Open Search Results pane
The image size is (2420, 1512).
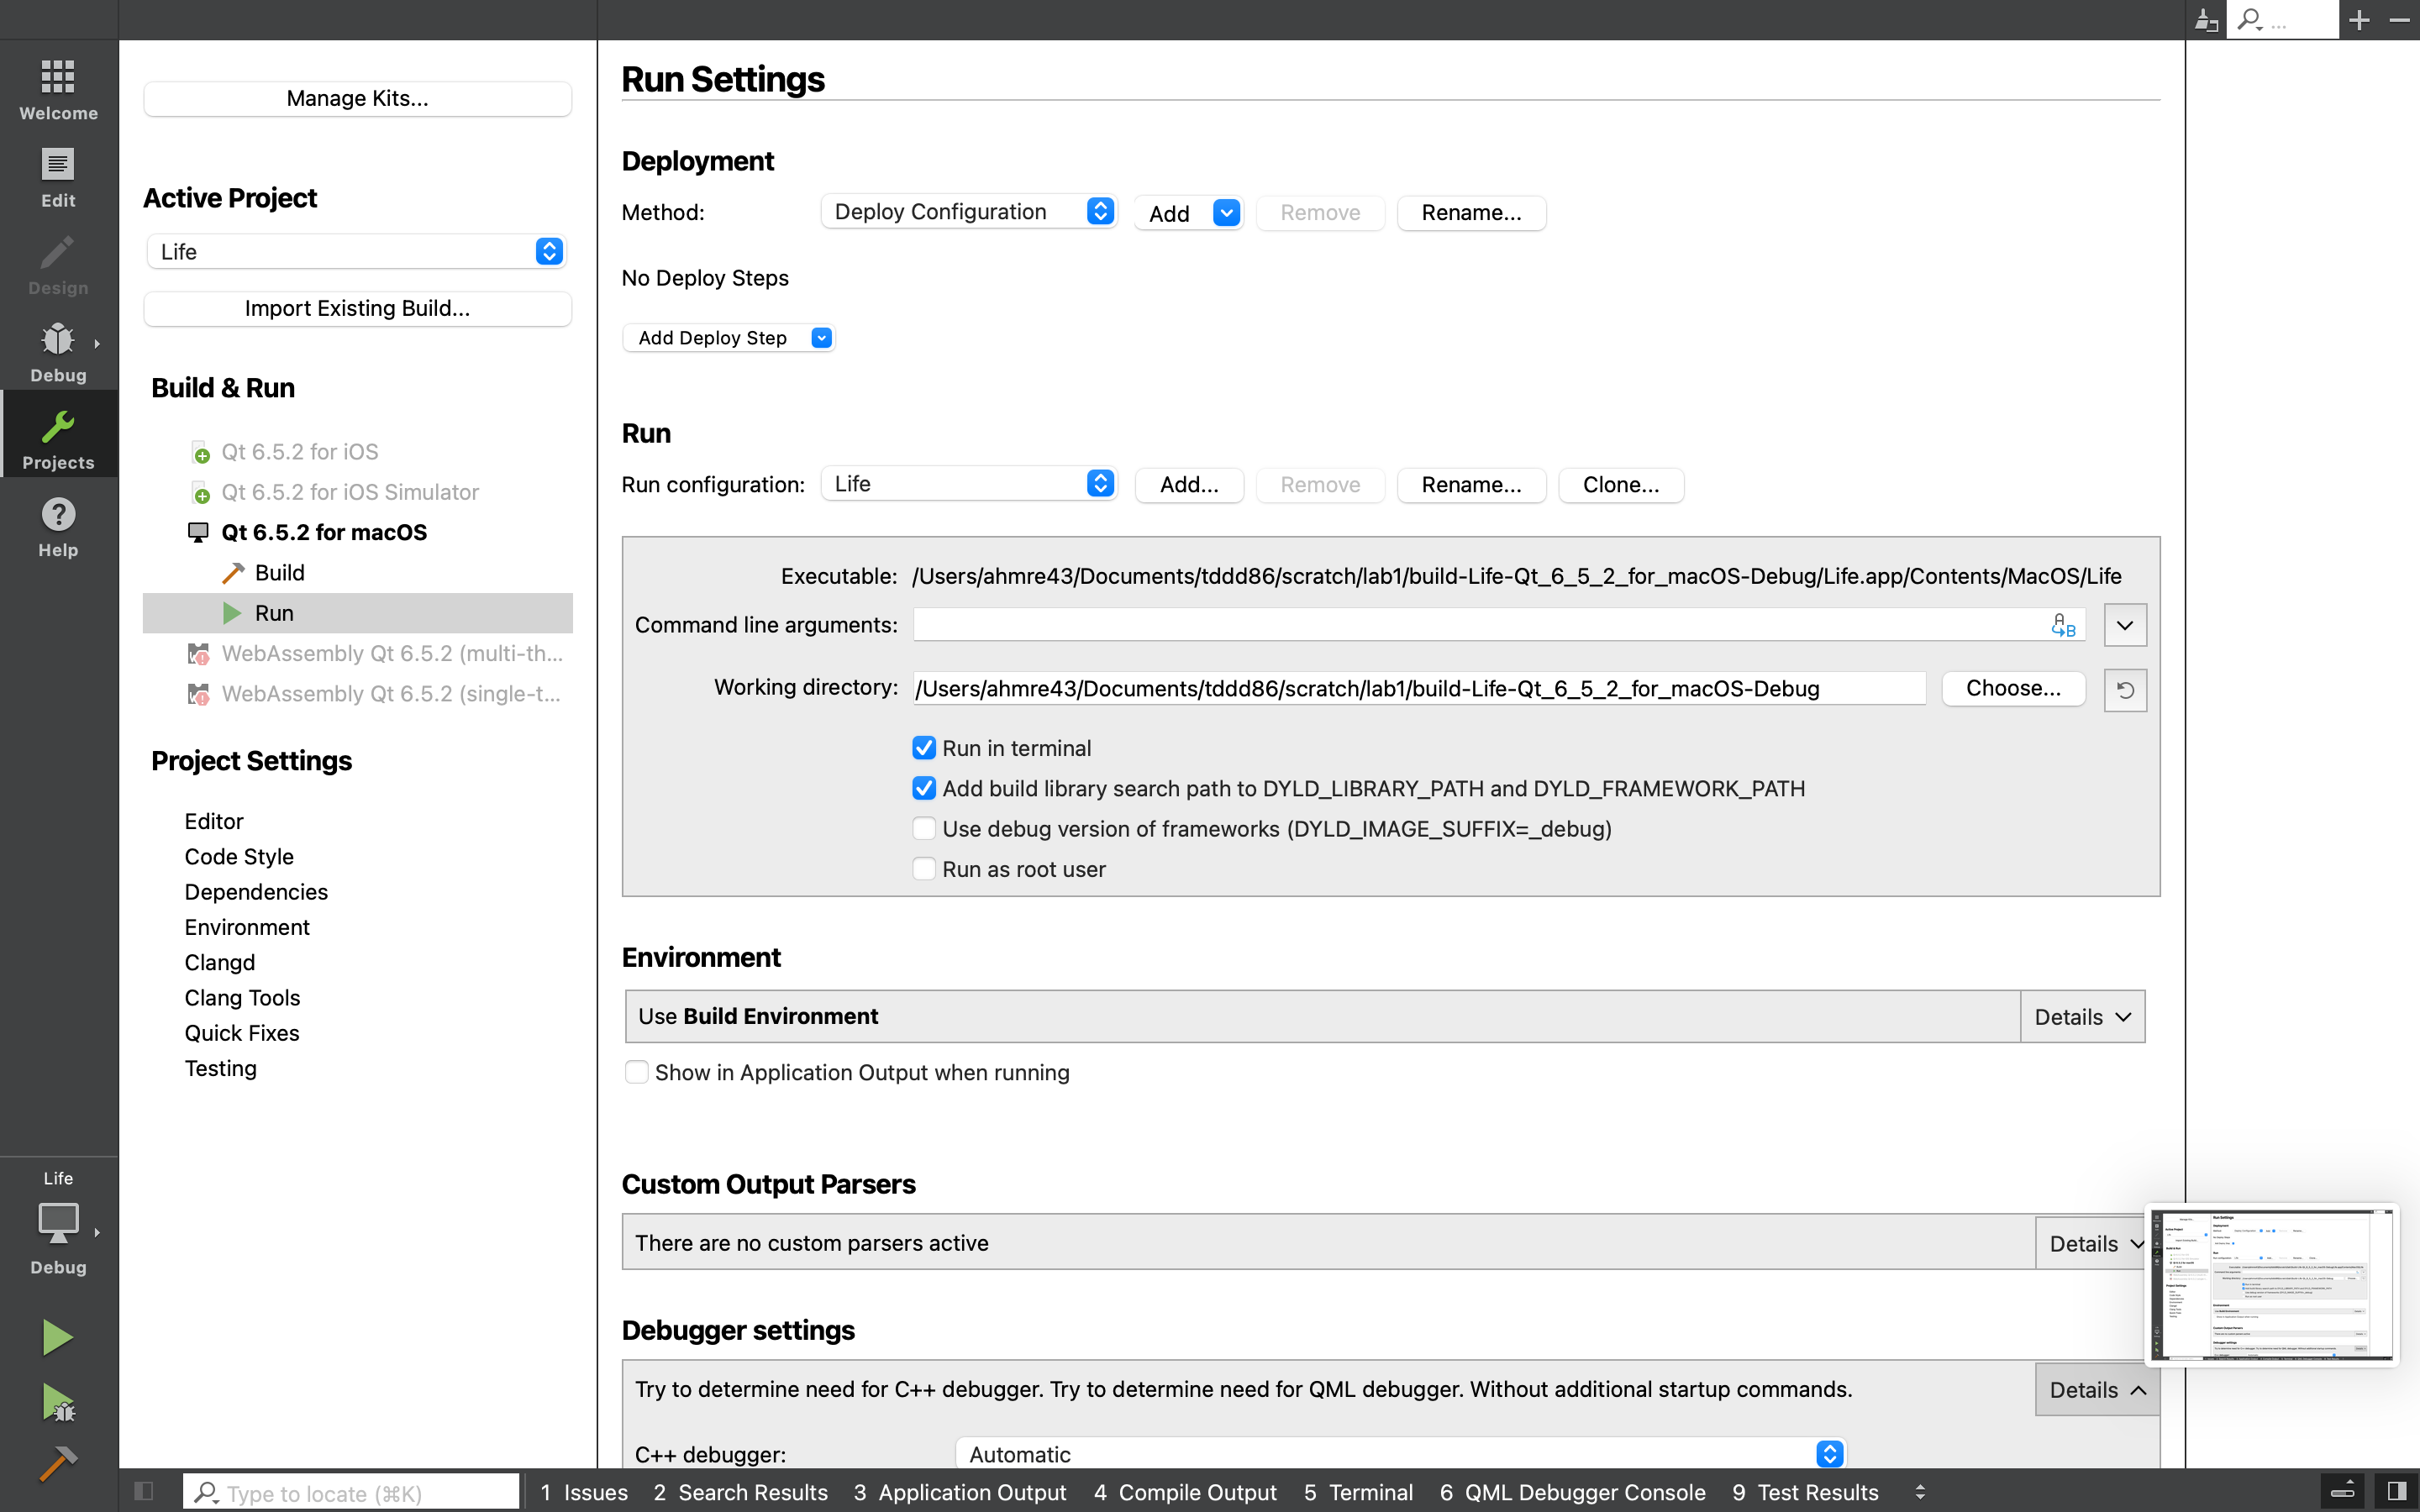[x=740, y=1492]
